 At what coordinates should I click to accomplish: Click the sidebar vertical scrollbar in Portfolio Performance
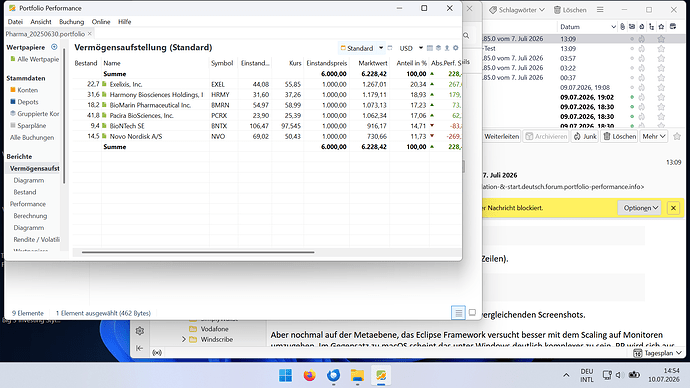coord(64,117)
